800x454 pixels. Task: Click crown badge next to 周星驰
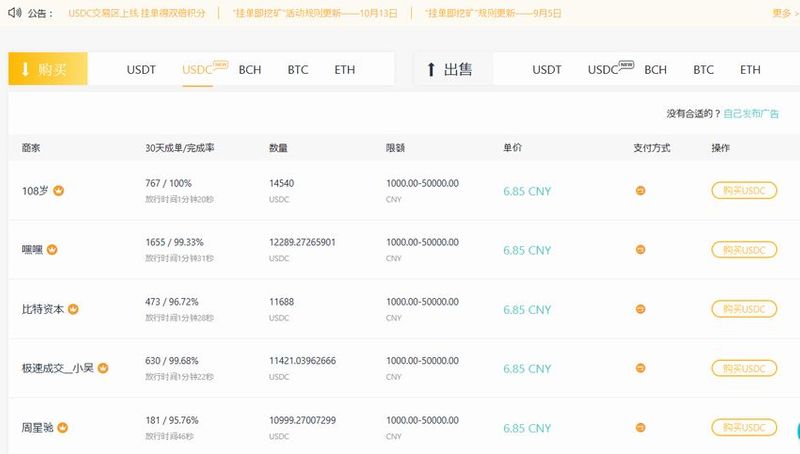click(62, 428)
